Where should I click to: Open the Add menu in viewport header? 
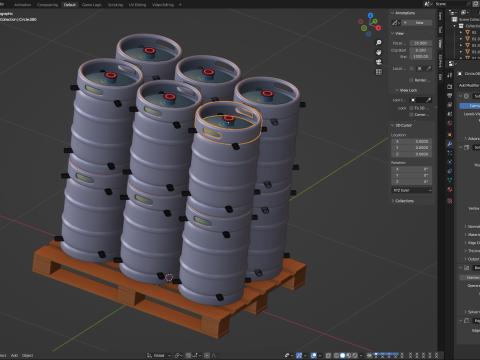14,355
